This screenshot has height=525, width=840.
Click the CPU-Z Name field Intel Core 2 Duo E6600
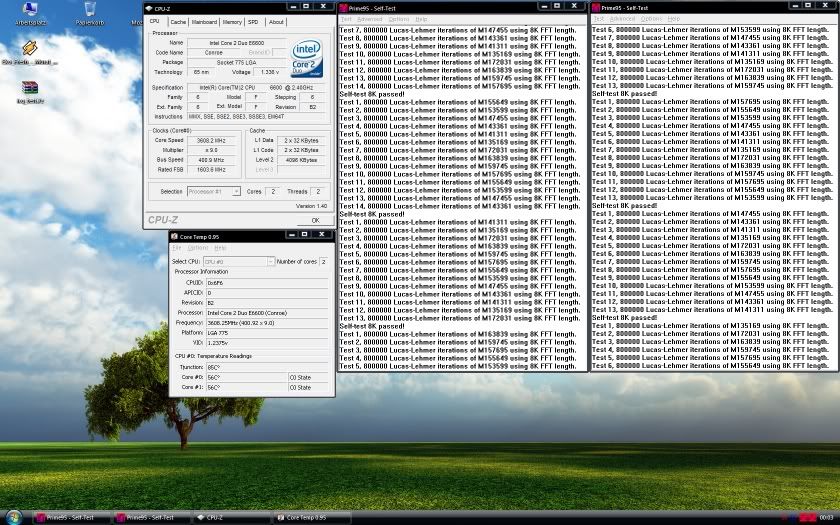click(236, 43)
